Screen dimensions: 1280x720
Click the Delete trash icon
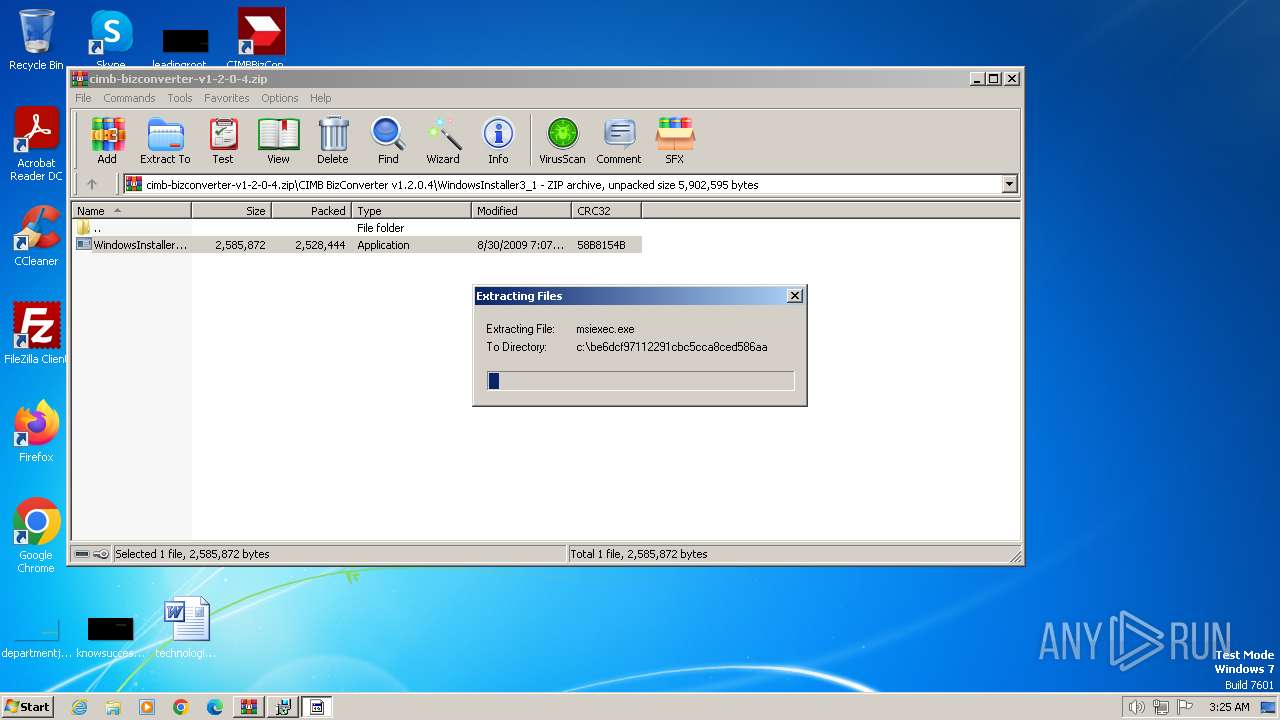(333, 141)
